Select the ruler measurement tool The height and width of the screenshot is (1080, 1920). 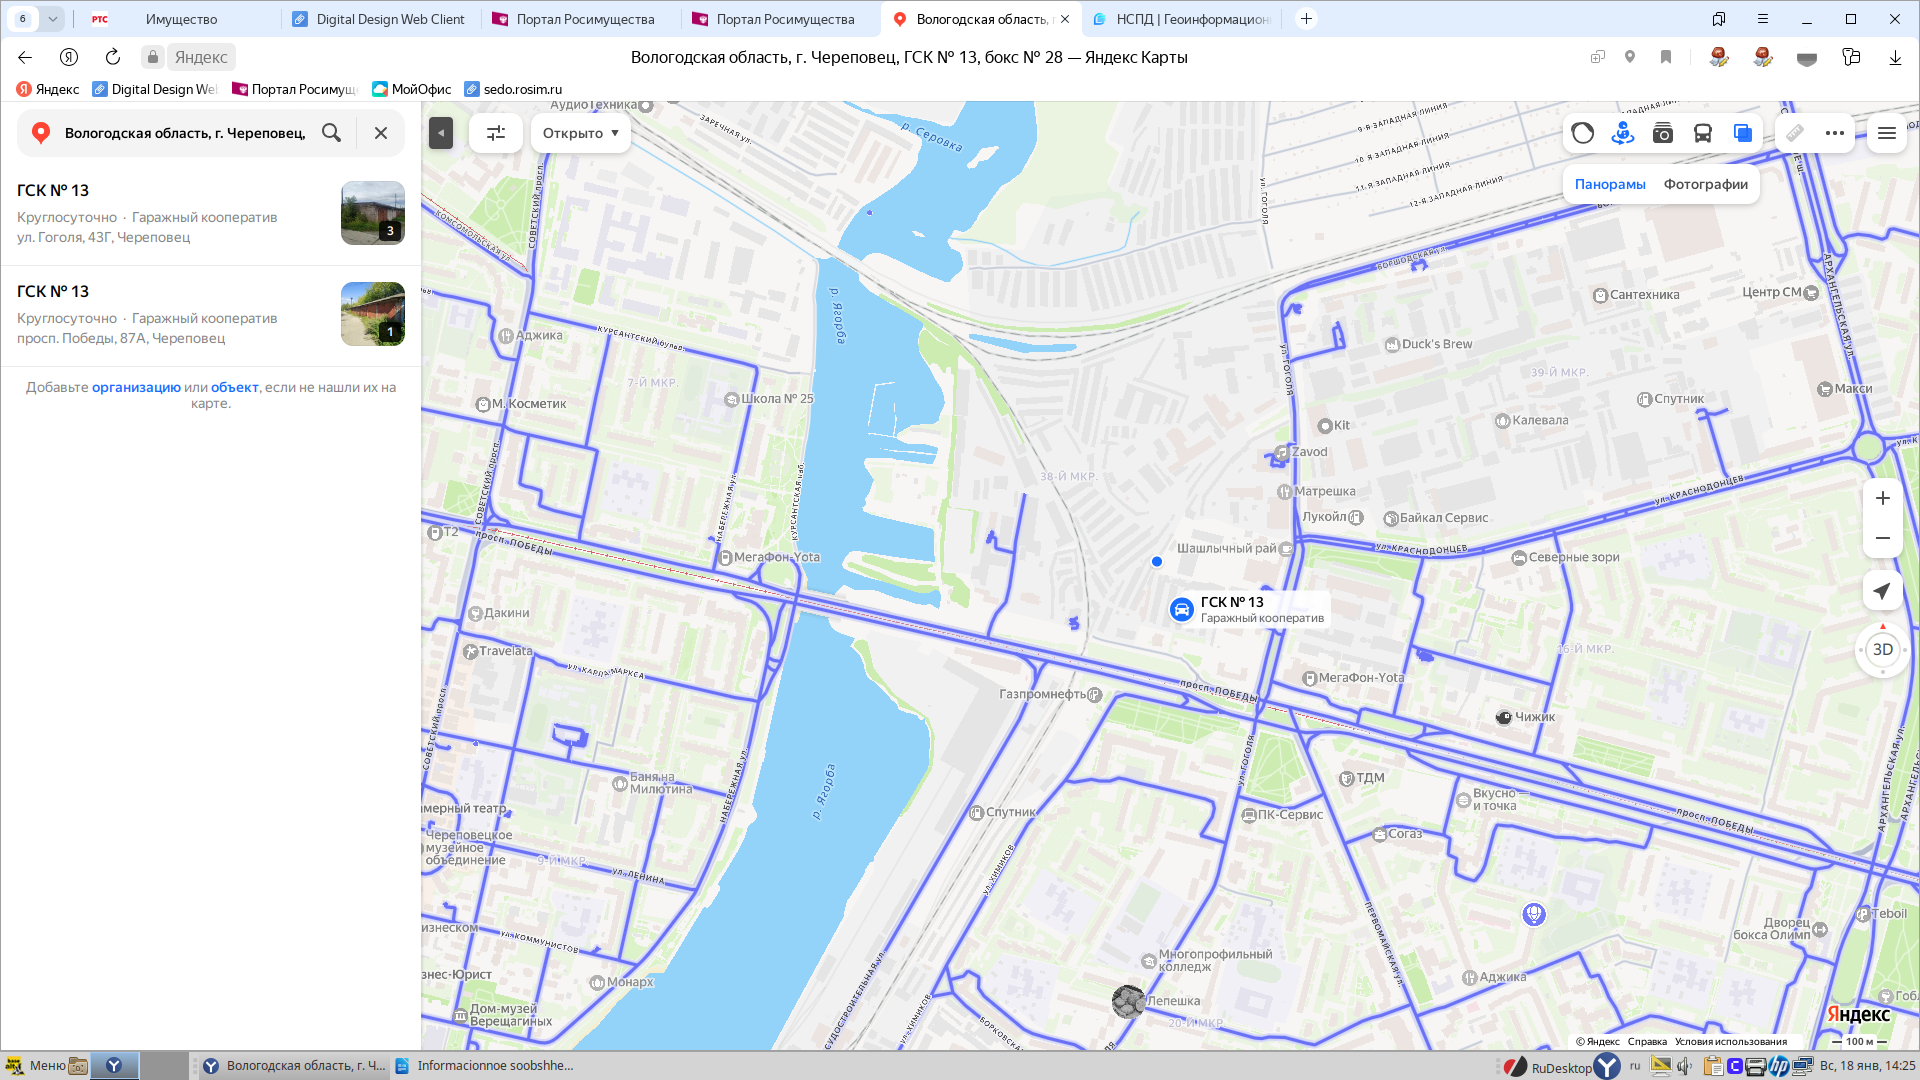point(1795,133)
